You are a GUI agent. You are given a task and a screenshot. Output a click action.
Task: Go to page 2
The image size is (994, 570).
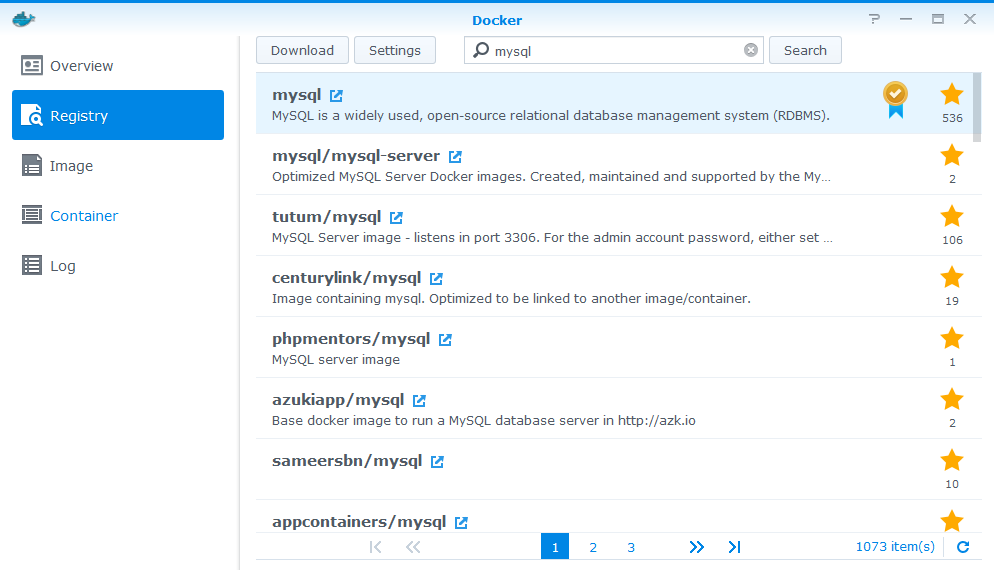593,547
